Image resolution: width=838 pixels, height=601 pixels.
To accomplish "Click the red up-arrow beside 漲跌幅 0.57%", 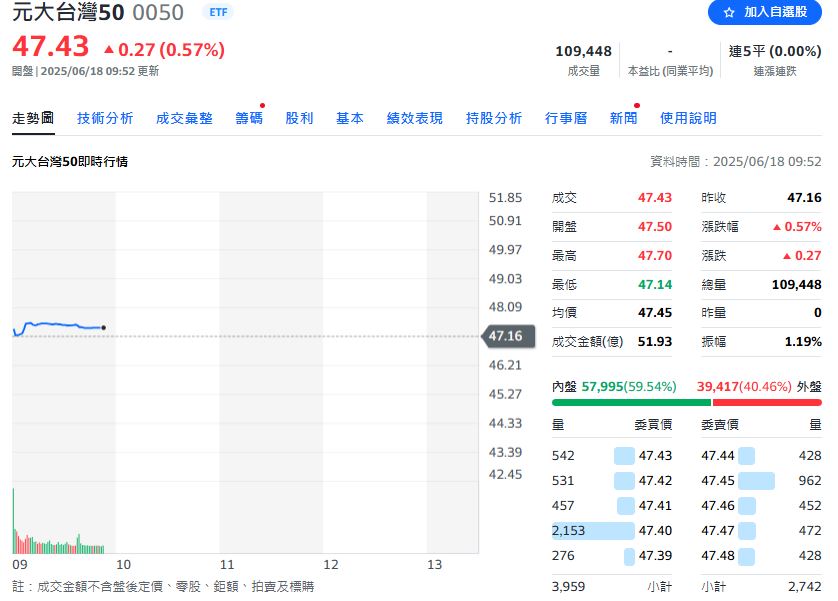I will [x=777, y=227].
